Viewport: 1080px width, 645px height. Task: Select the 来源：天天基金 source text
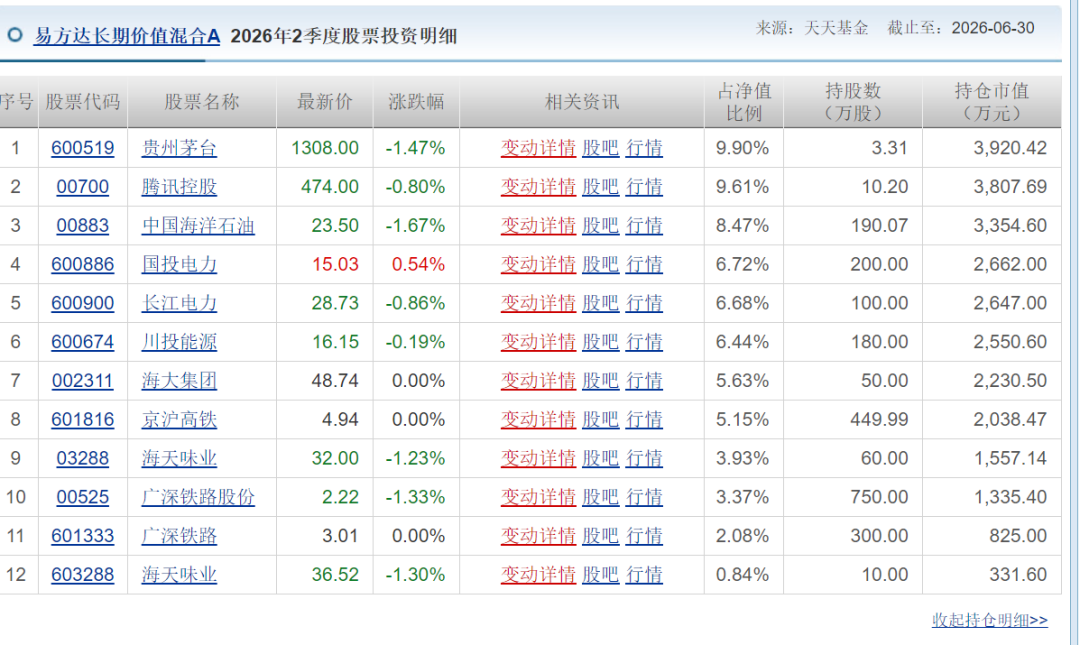812,28
